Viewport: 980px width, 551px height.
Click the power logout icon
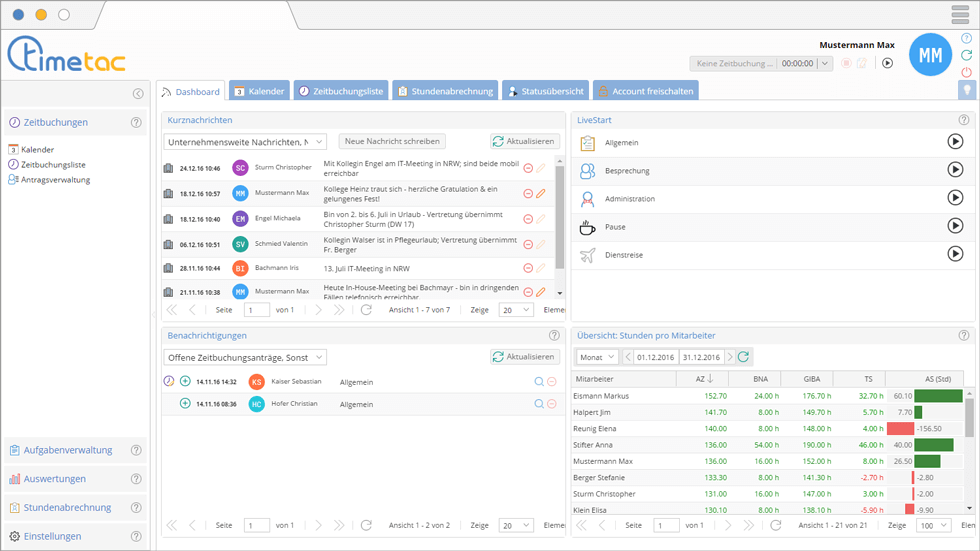pyautogui.click(x=966, y=72)
